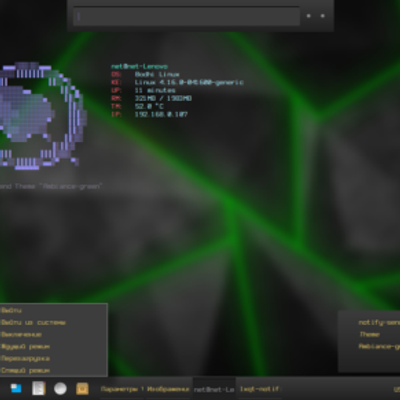The image size is (400, 400).
Task: Click the '11 minutes' uptime value
Action: [155, 90]
